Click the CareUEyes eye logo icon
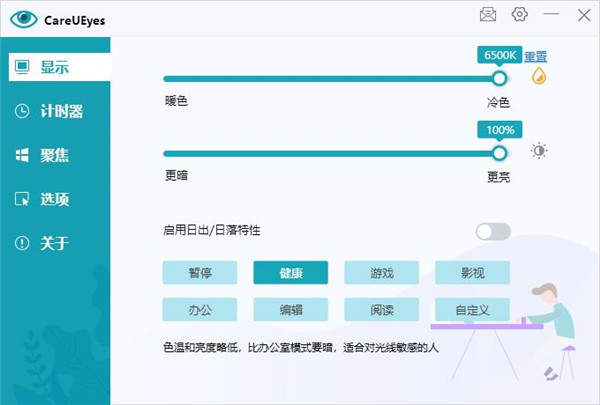The image size is (600, 405). pyautogui.click(x=25, y=18)
